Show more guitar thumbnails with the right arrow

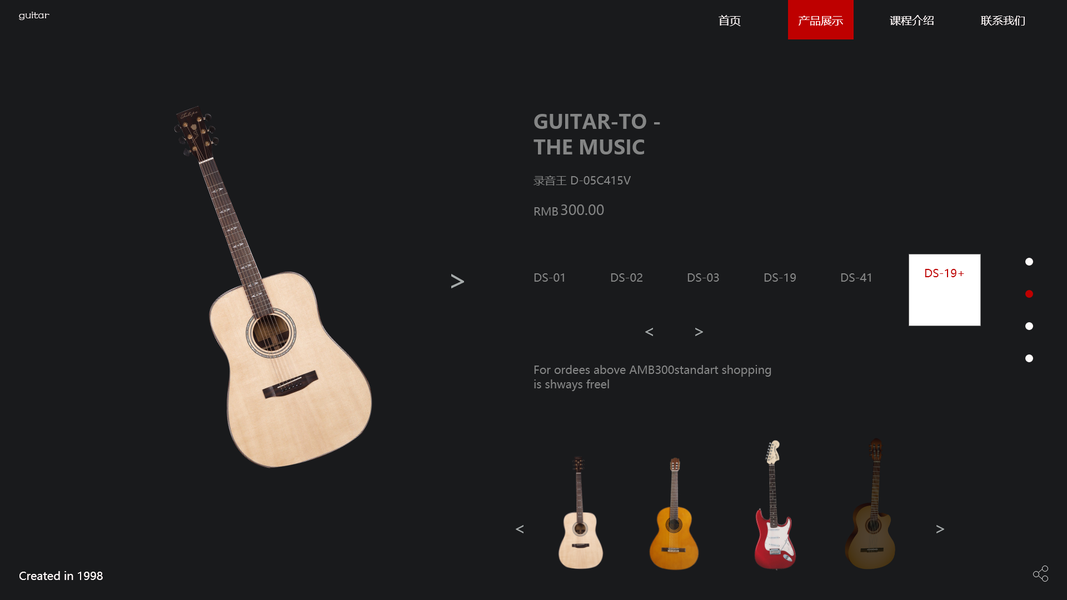tap(940, 529)
